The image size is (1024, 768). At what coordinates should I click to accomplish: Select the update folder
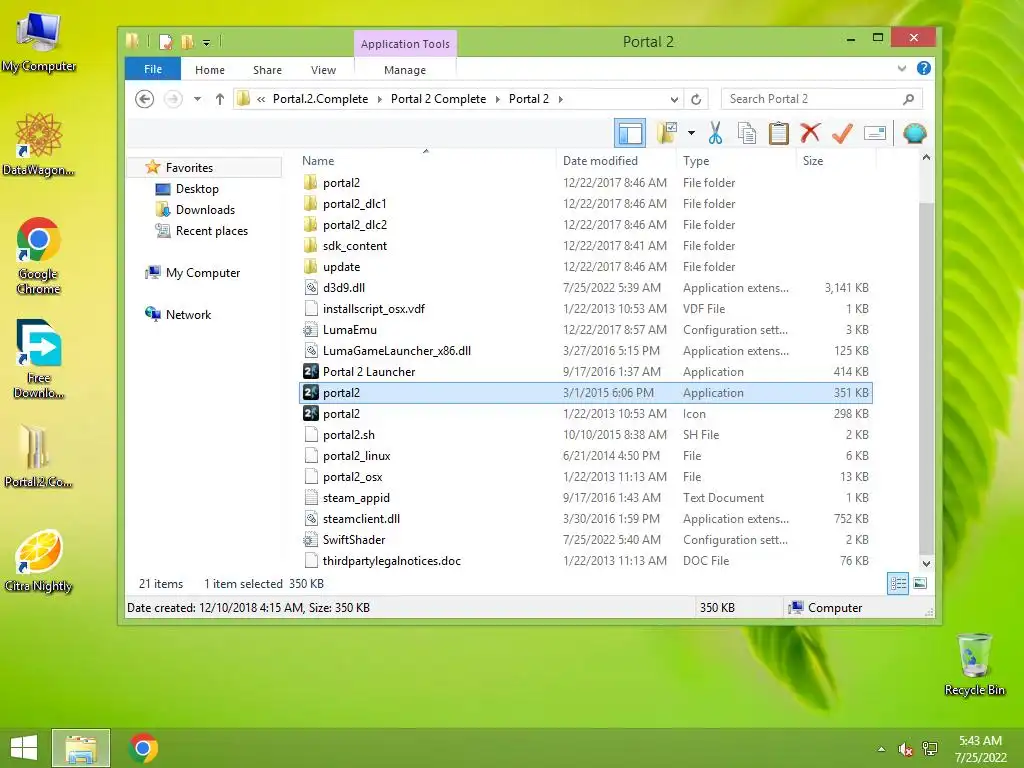pos(586,266)
